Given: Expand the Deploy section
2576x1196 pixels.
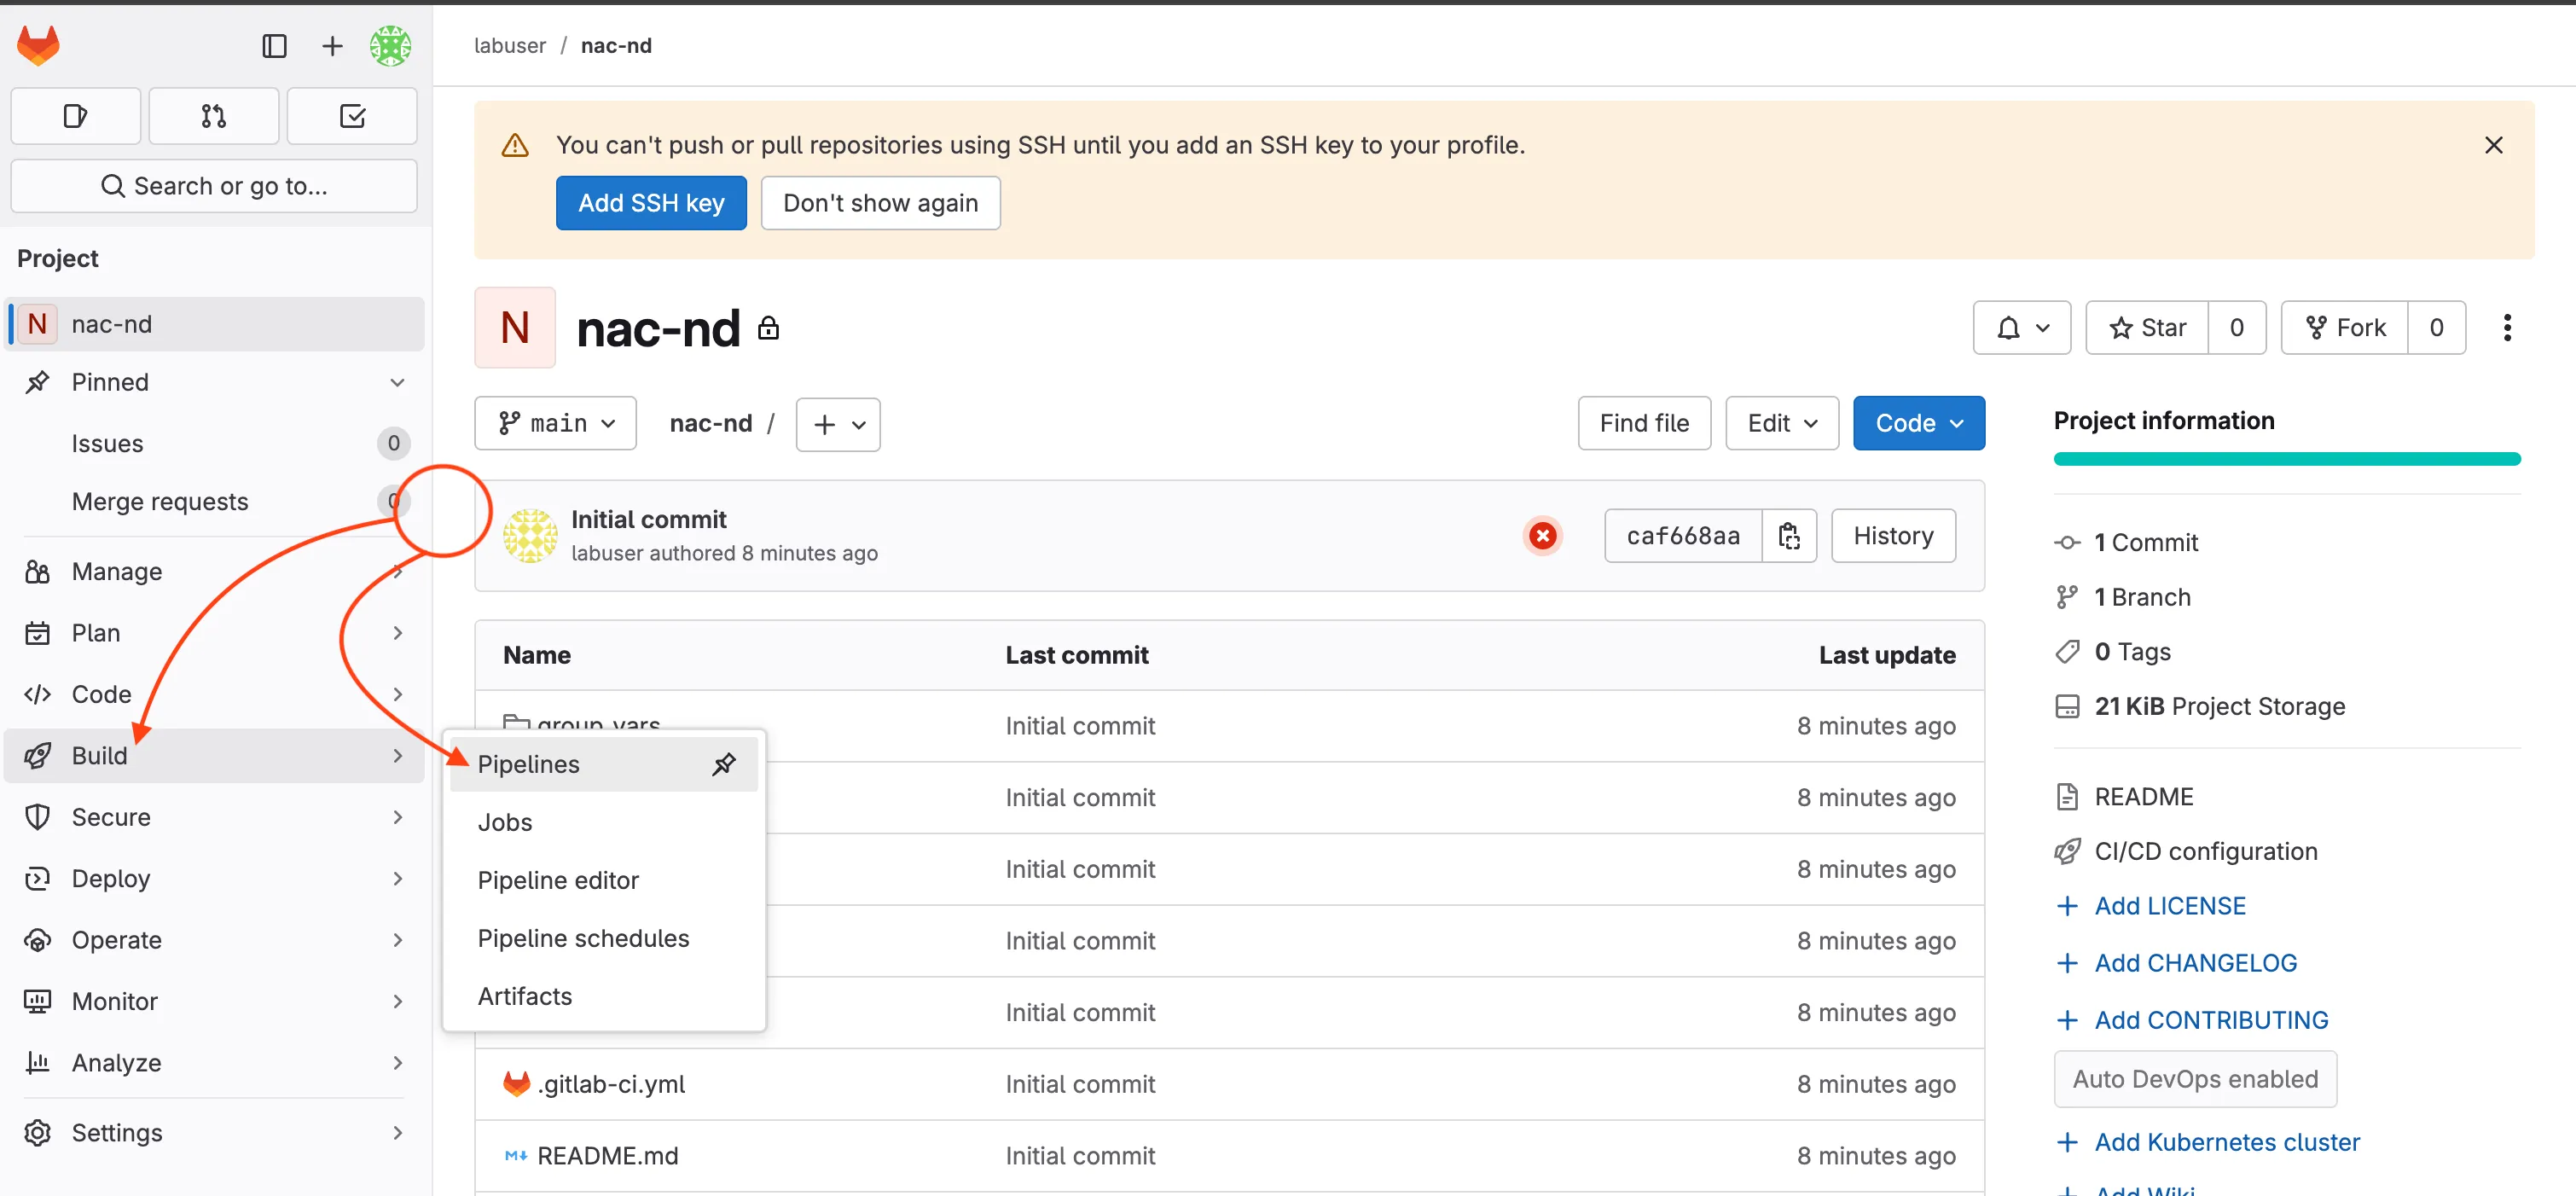Looking at the screenshot, I should click(x=112, y=878).
